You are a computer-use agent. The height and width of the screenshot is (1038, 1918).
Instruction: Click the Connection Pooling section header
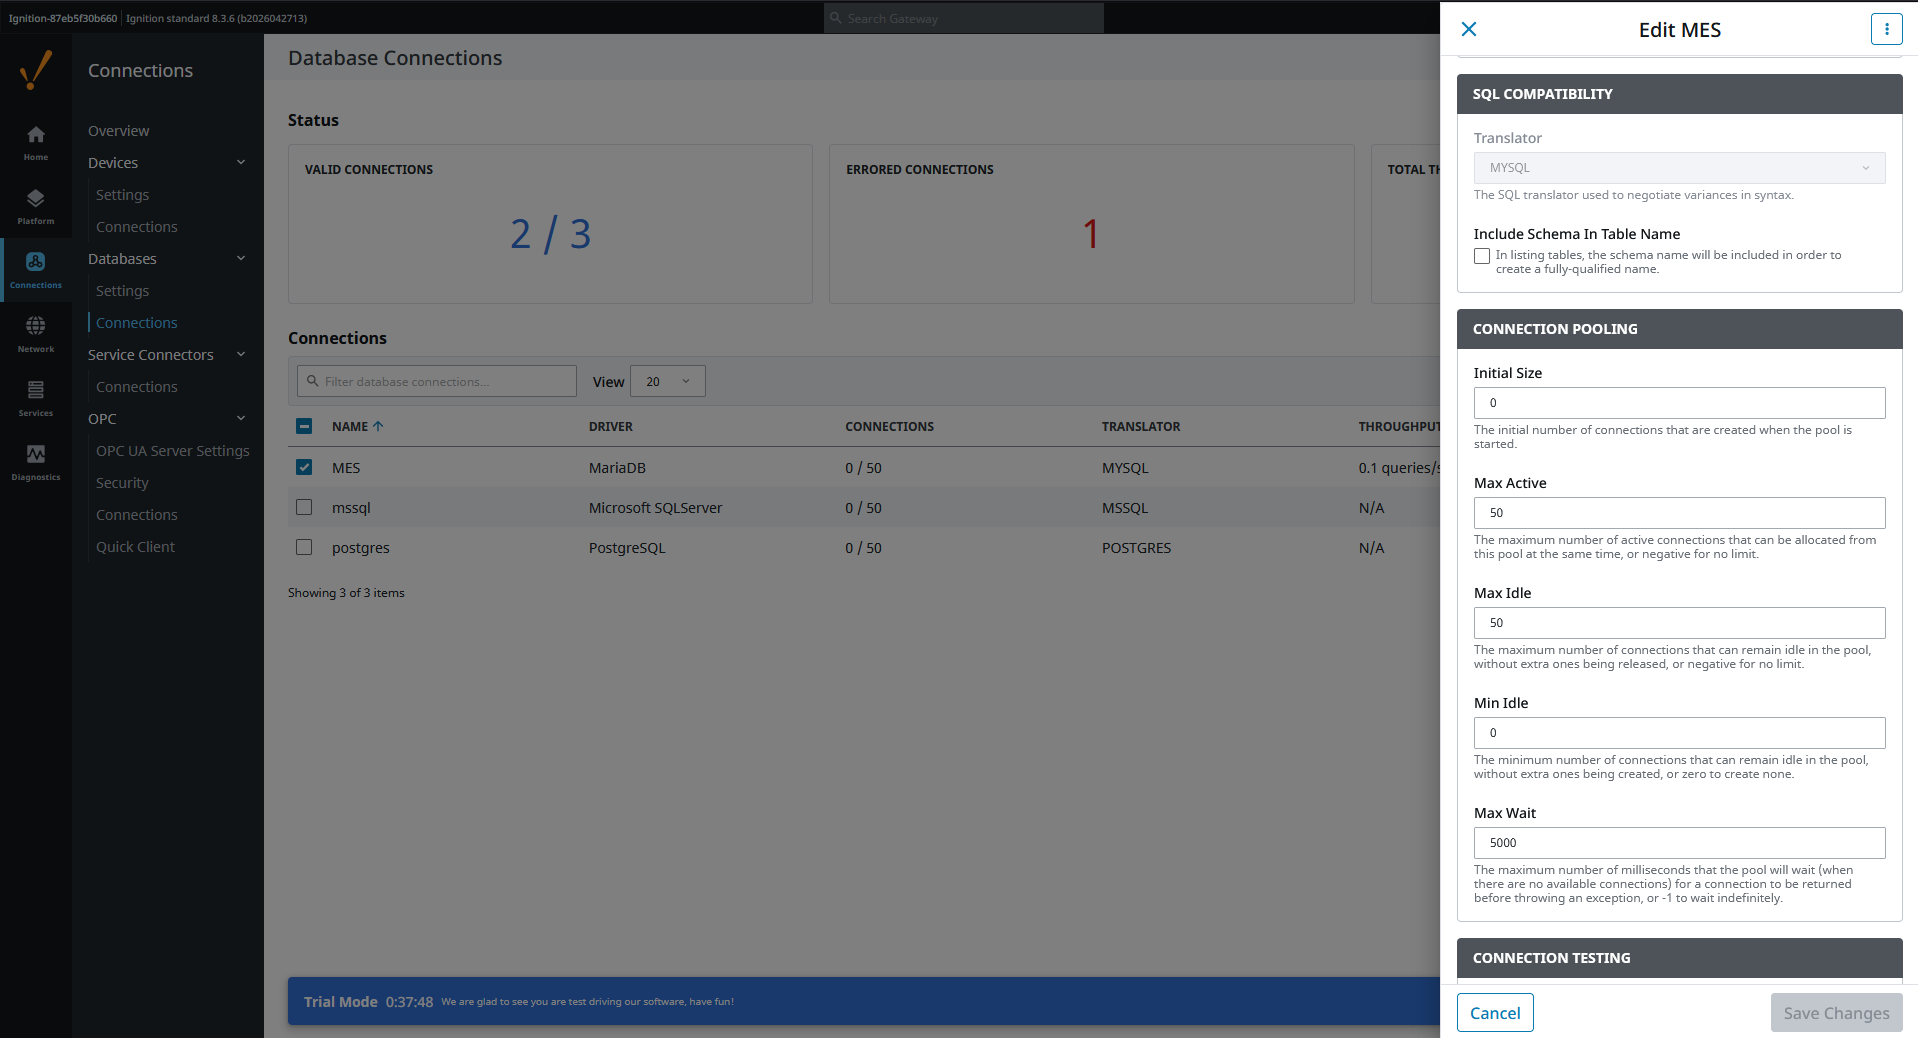tap(1679, 329)
